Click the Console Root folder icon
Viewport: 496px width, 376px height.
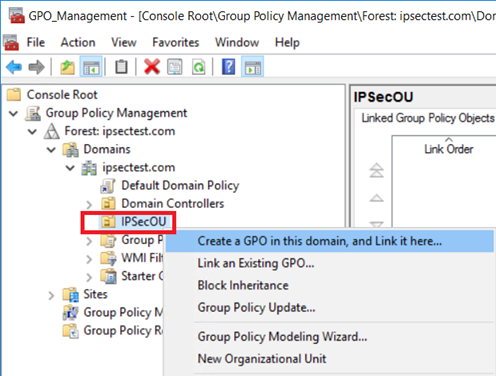[14, 95]
